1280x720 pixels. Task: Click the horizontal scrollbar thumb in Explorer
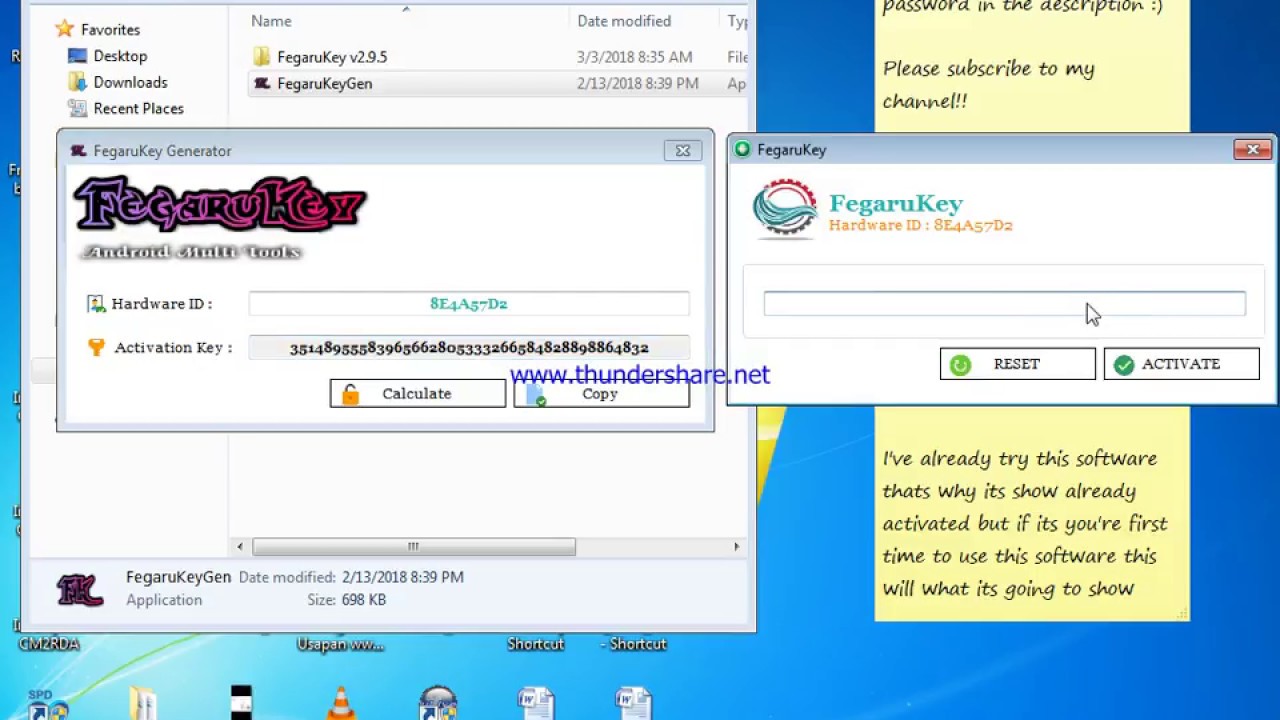pyautogui.click(x=414, y=546)
